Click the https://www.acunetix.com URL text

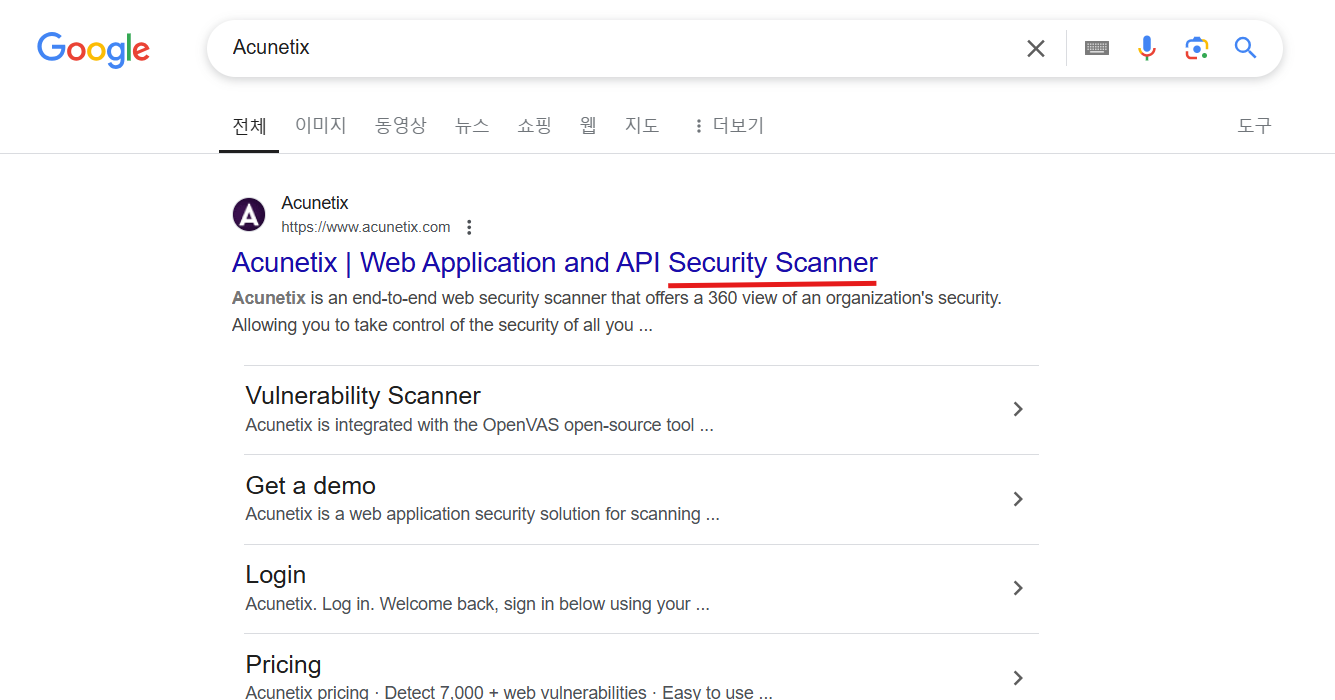click(x=366, y=227)
